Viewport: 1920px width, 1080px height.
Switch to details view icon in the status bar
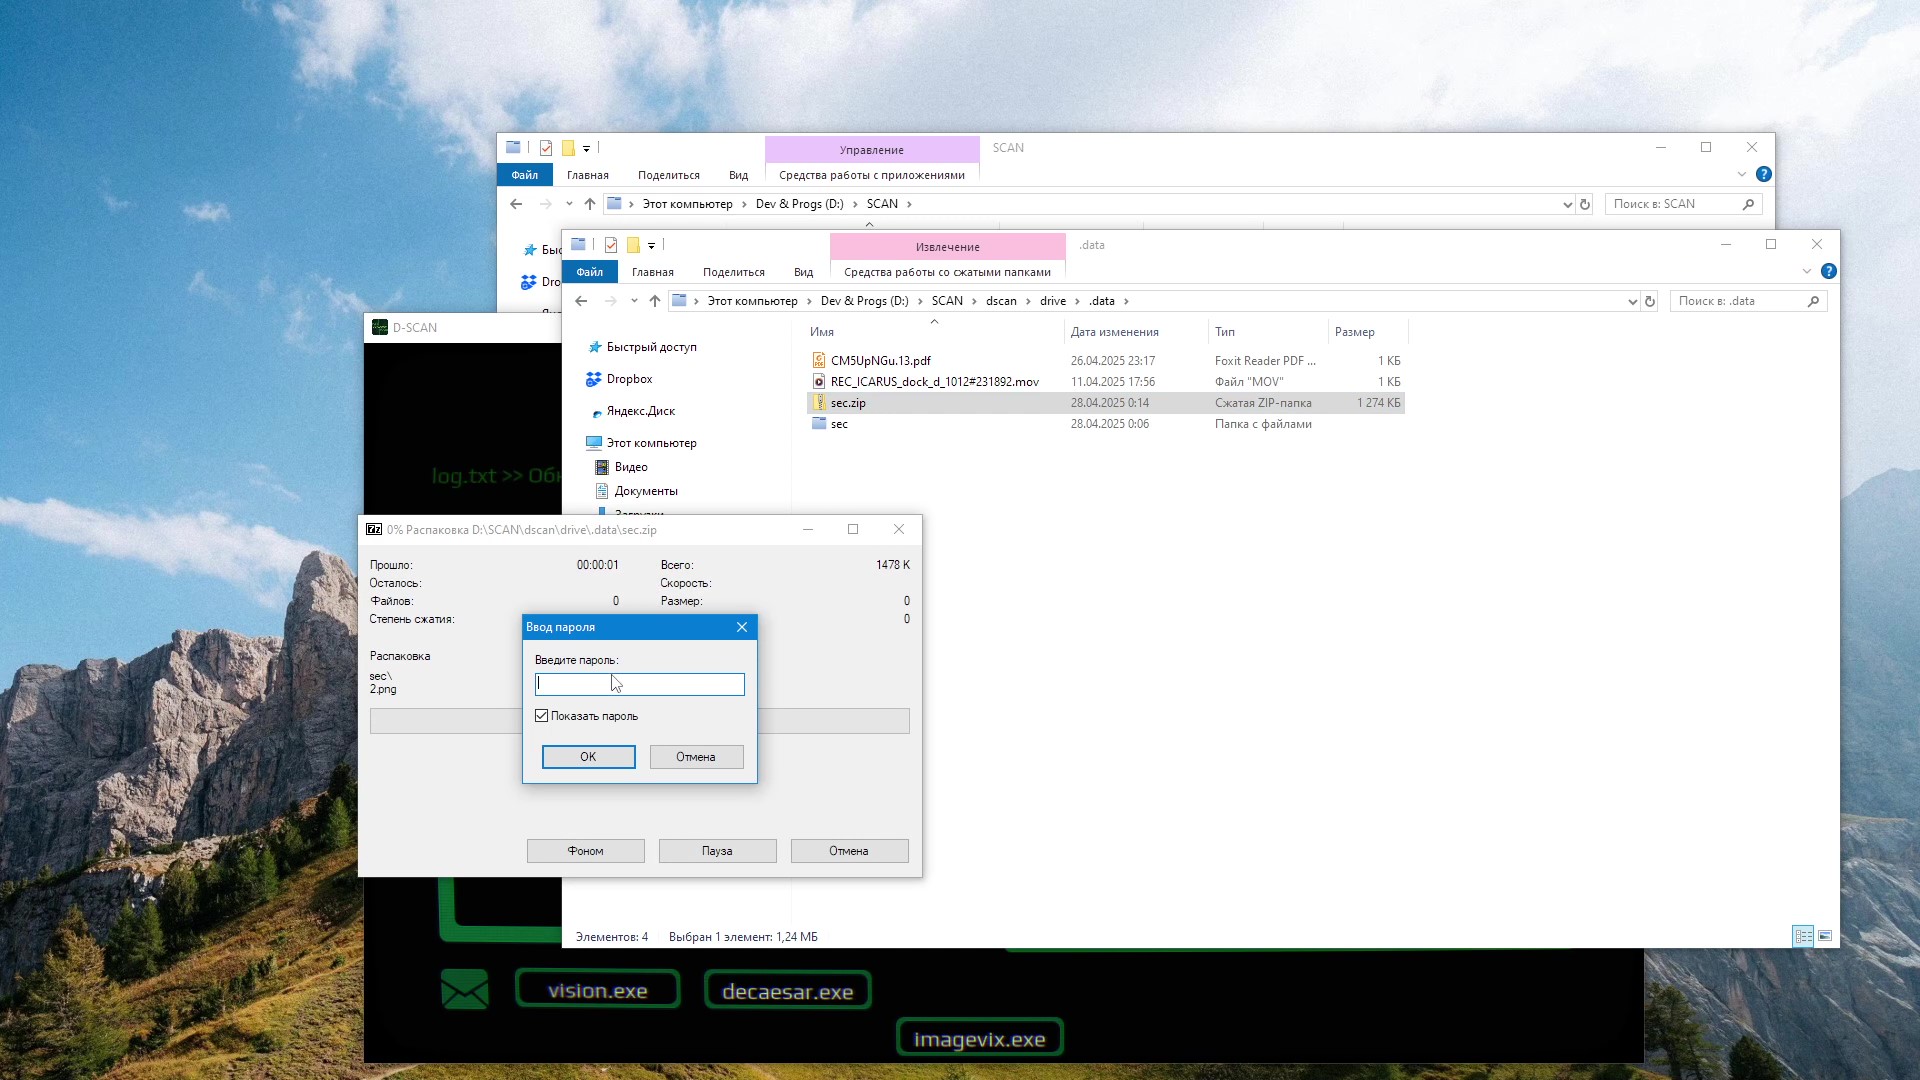[x=1803, y=936]
